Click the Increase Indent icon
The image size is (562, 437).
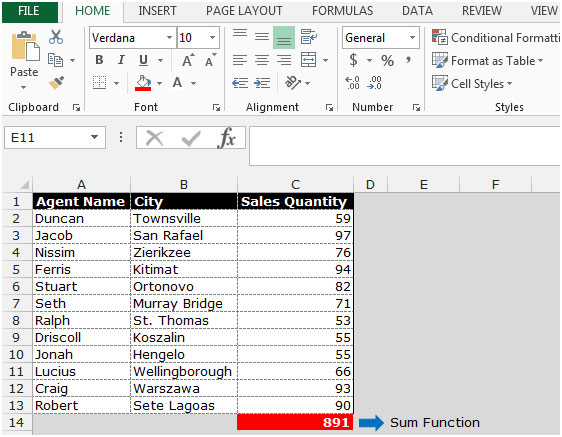(262, 83)
